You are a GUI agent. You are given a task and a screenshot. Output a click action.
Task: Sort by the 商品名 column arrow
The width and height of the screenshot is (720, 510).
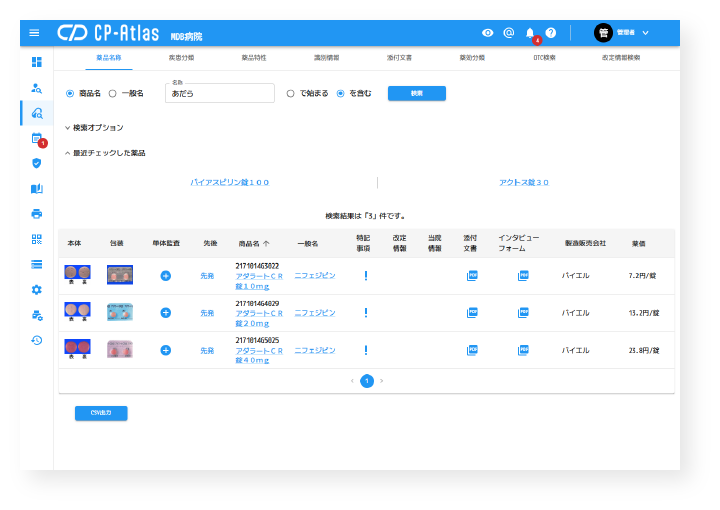[x=266, y=244]
